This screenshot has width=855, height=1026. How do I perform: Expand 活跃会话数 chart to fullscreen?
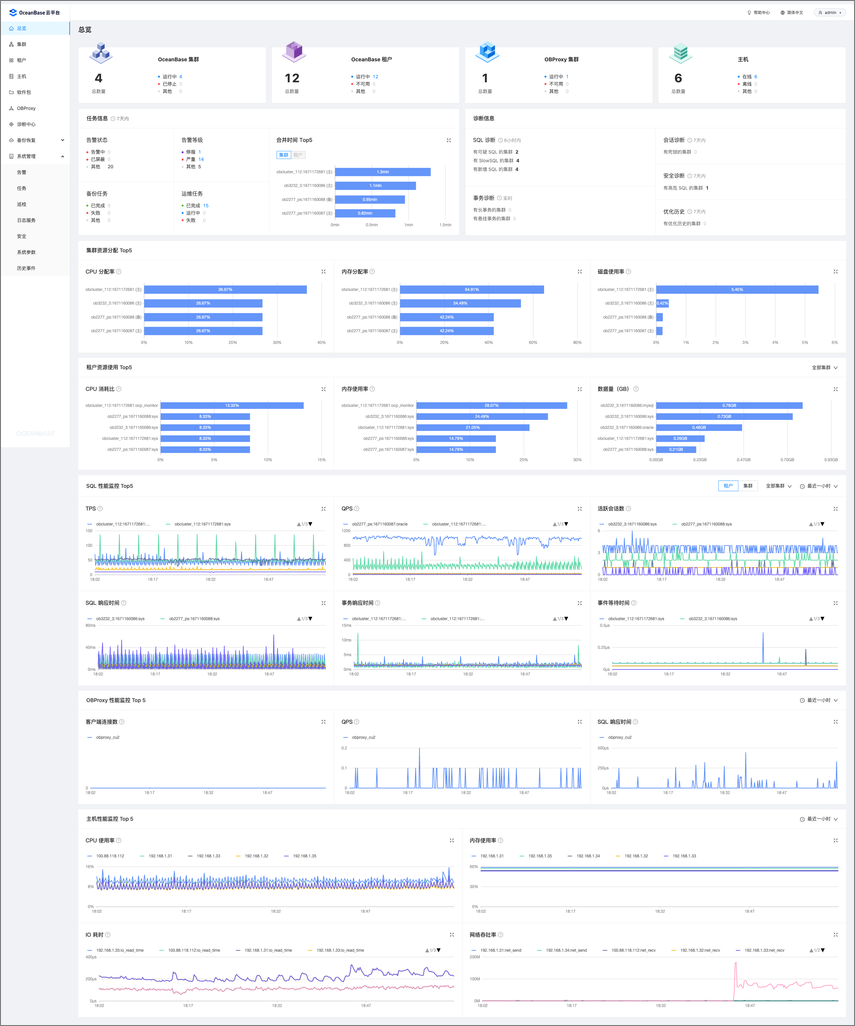point(835,508)
